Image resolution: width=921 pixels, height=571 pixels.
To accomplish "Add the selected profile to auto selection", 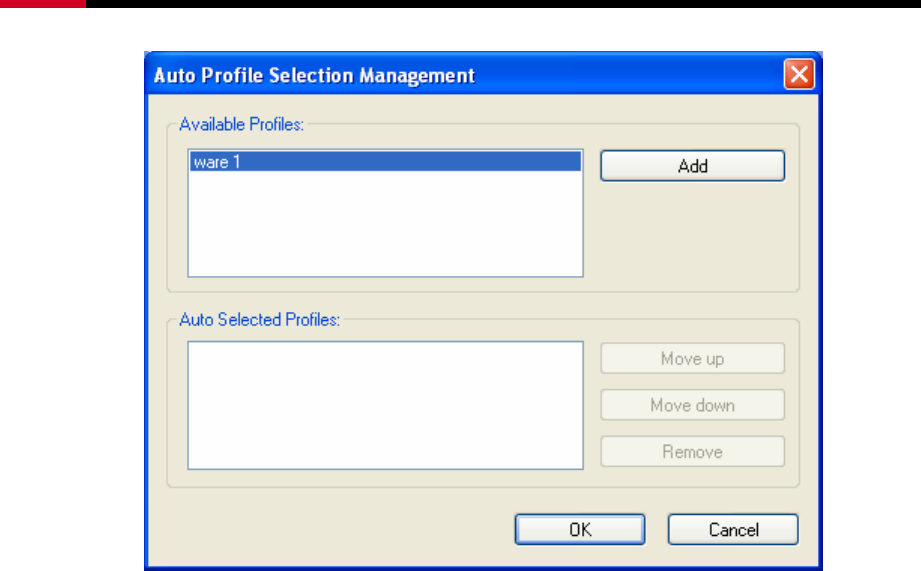I will pyautogui.click(x=693, y=166).
